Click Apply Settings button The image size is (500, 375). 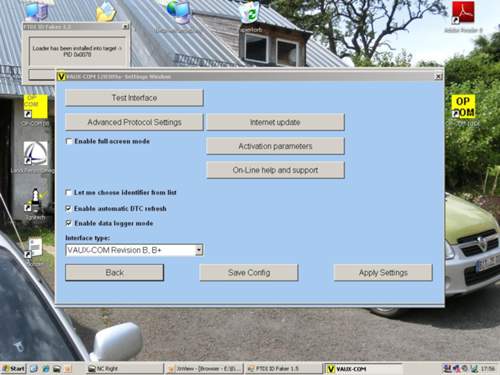[x=383, y=273]
